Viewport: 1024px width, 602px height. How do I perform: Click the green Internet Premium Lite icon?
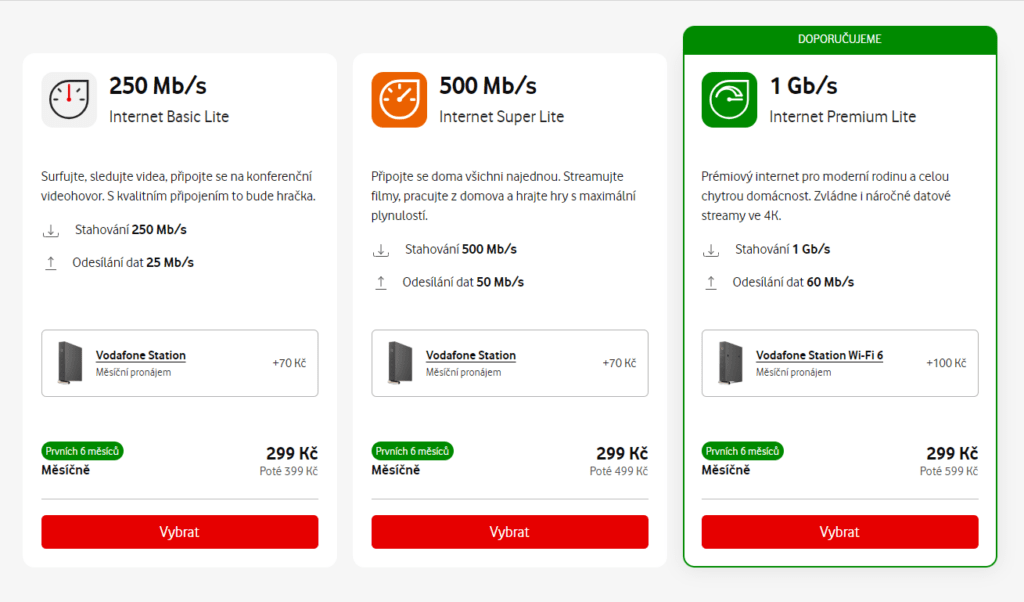pyautogui.click(x=729, y=99)
